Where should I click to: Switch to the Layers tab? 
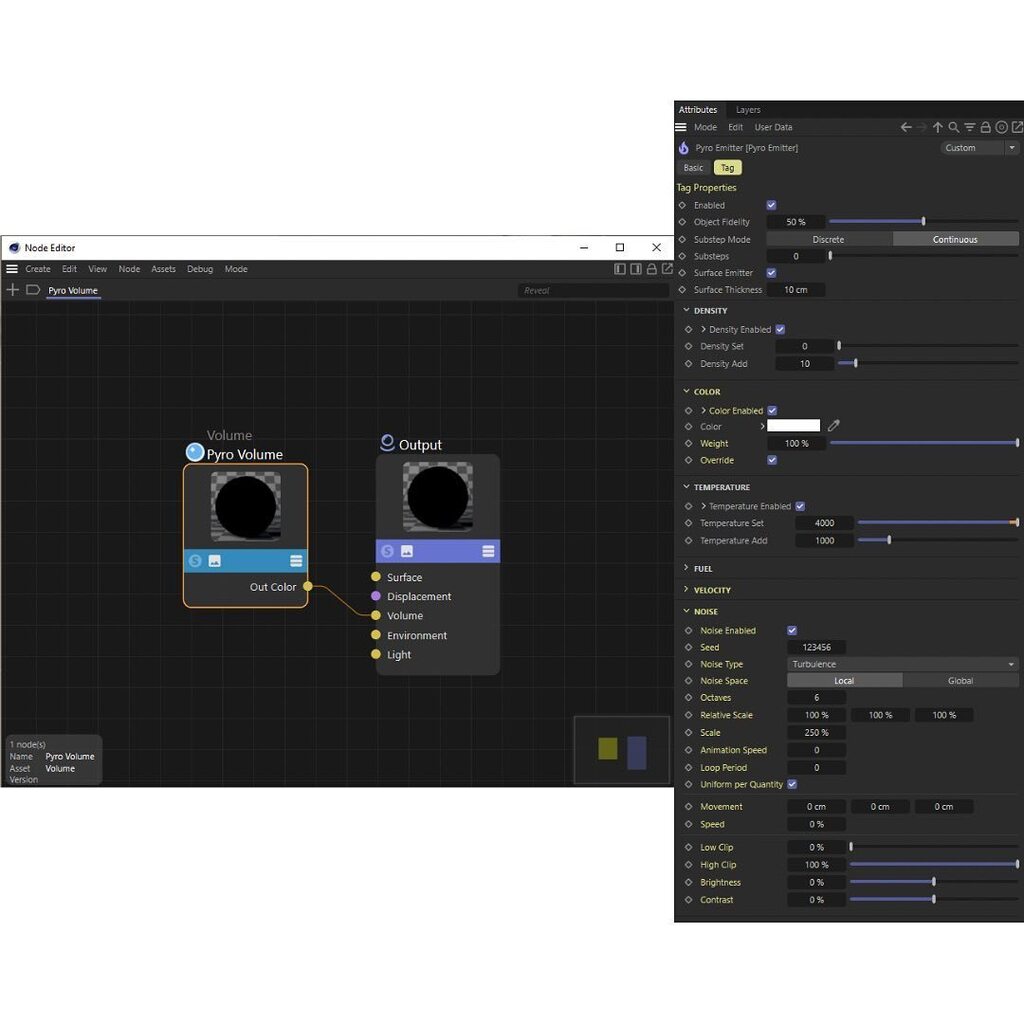pyautogui.click(x=748, y=110)
